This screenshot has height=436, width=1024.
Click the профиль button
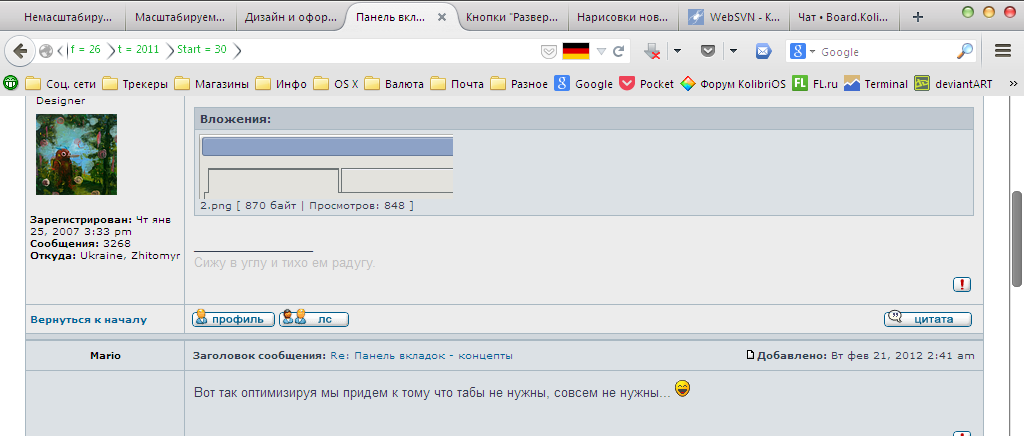pos(234,319)
